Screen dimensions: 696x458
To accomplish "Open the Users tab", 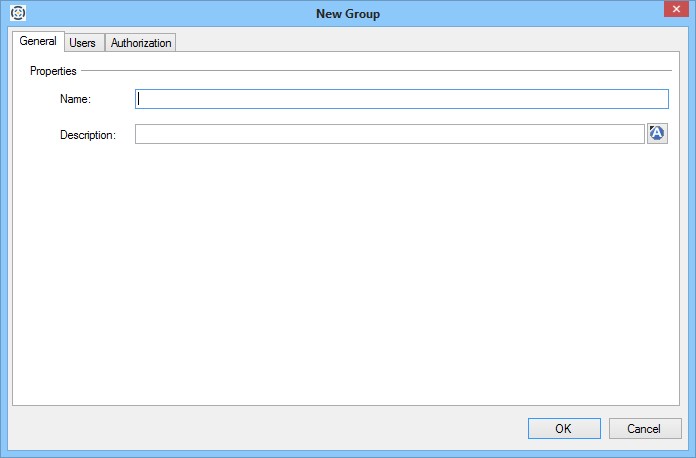I will [82, 43].
